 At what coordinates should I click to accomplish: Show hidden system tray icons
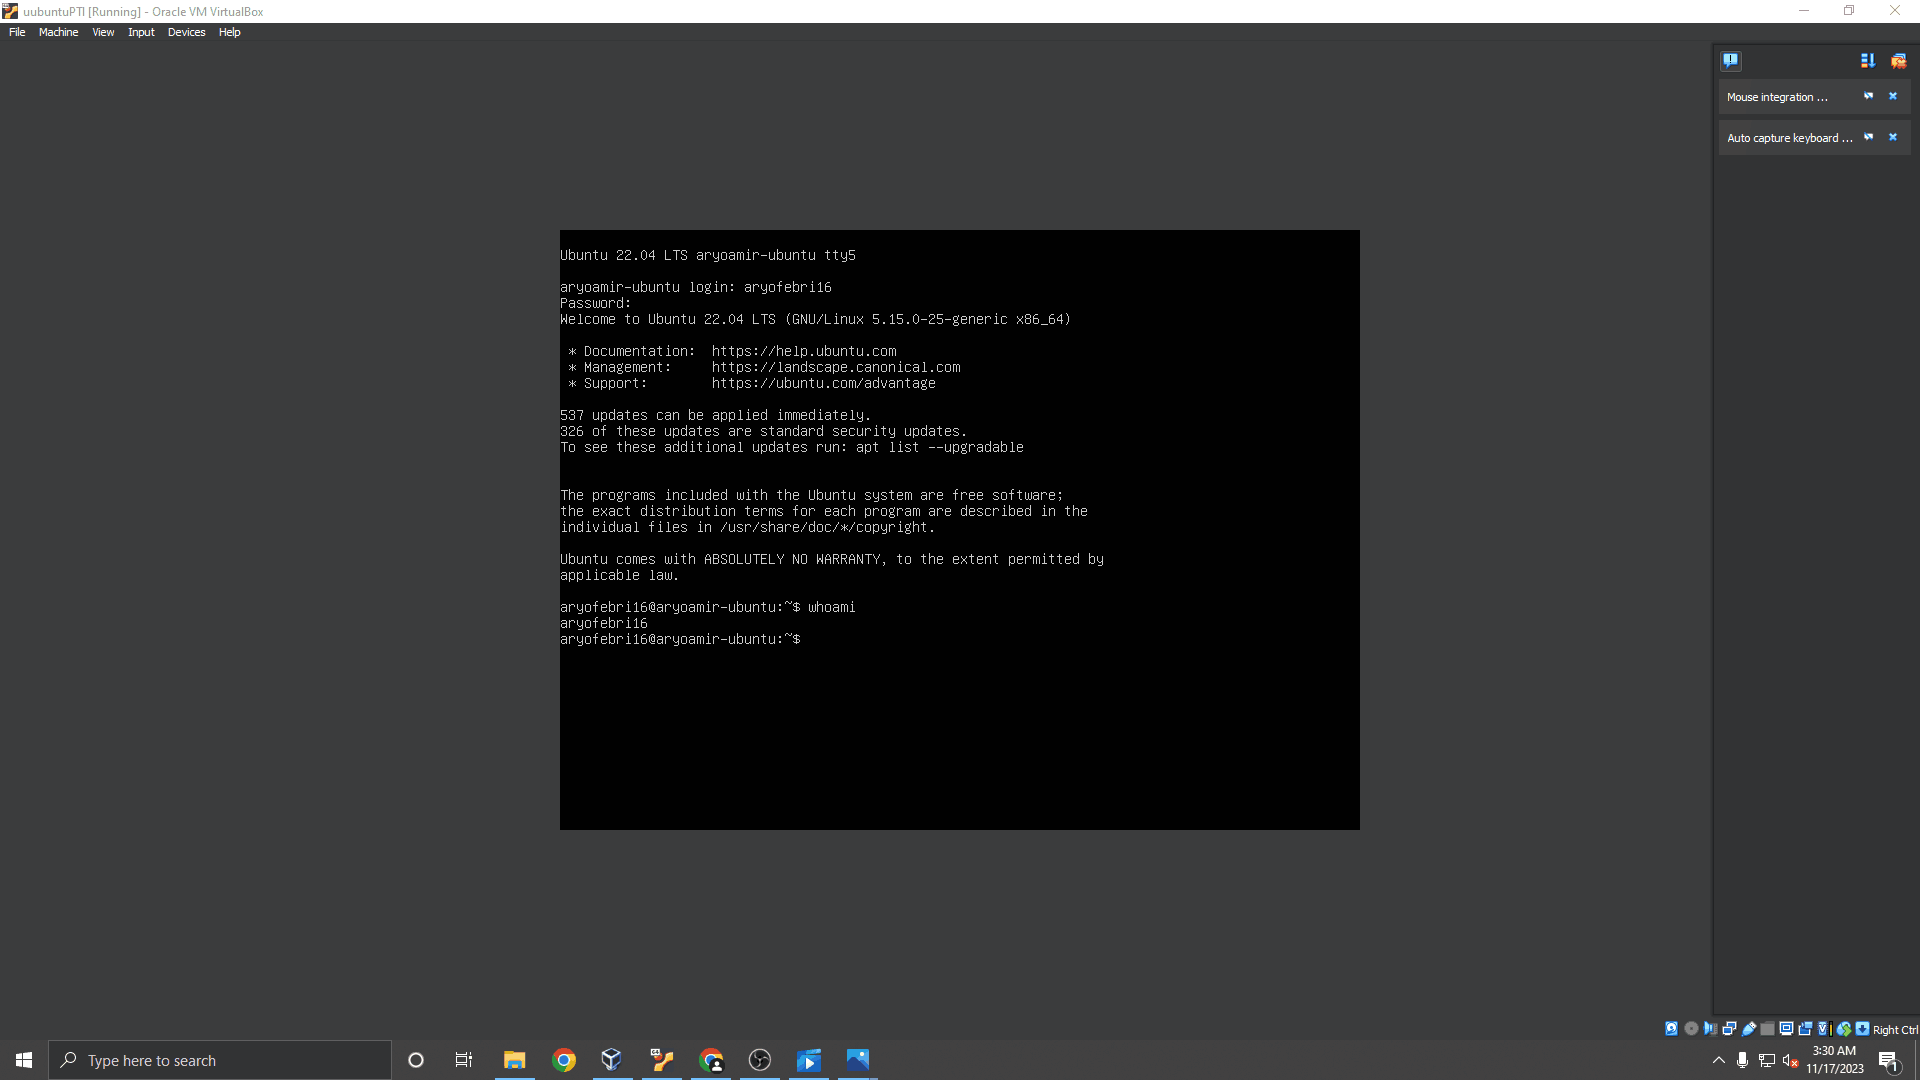(x=1719, y=1060)
